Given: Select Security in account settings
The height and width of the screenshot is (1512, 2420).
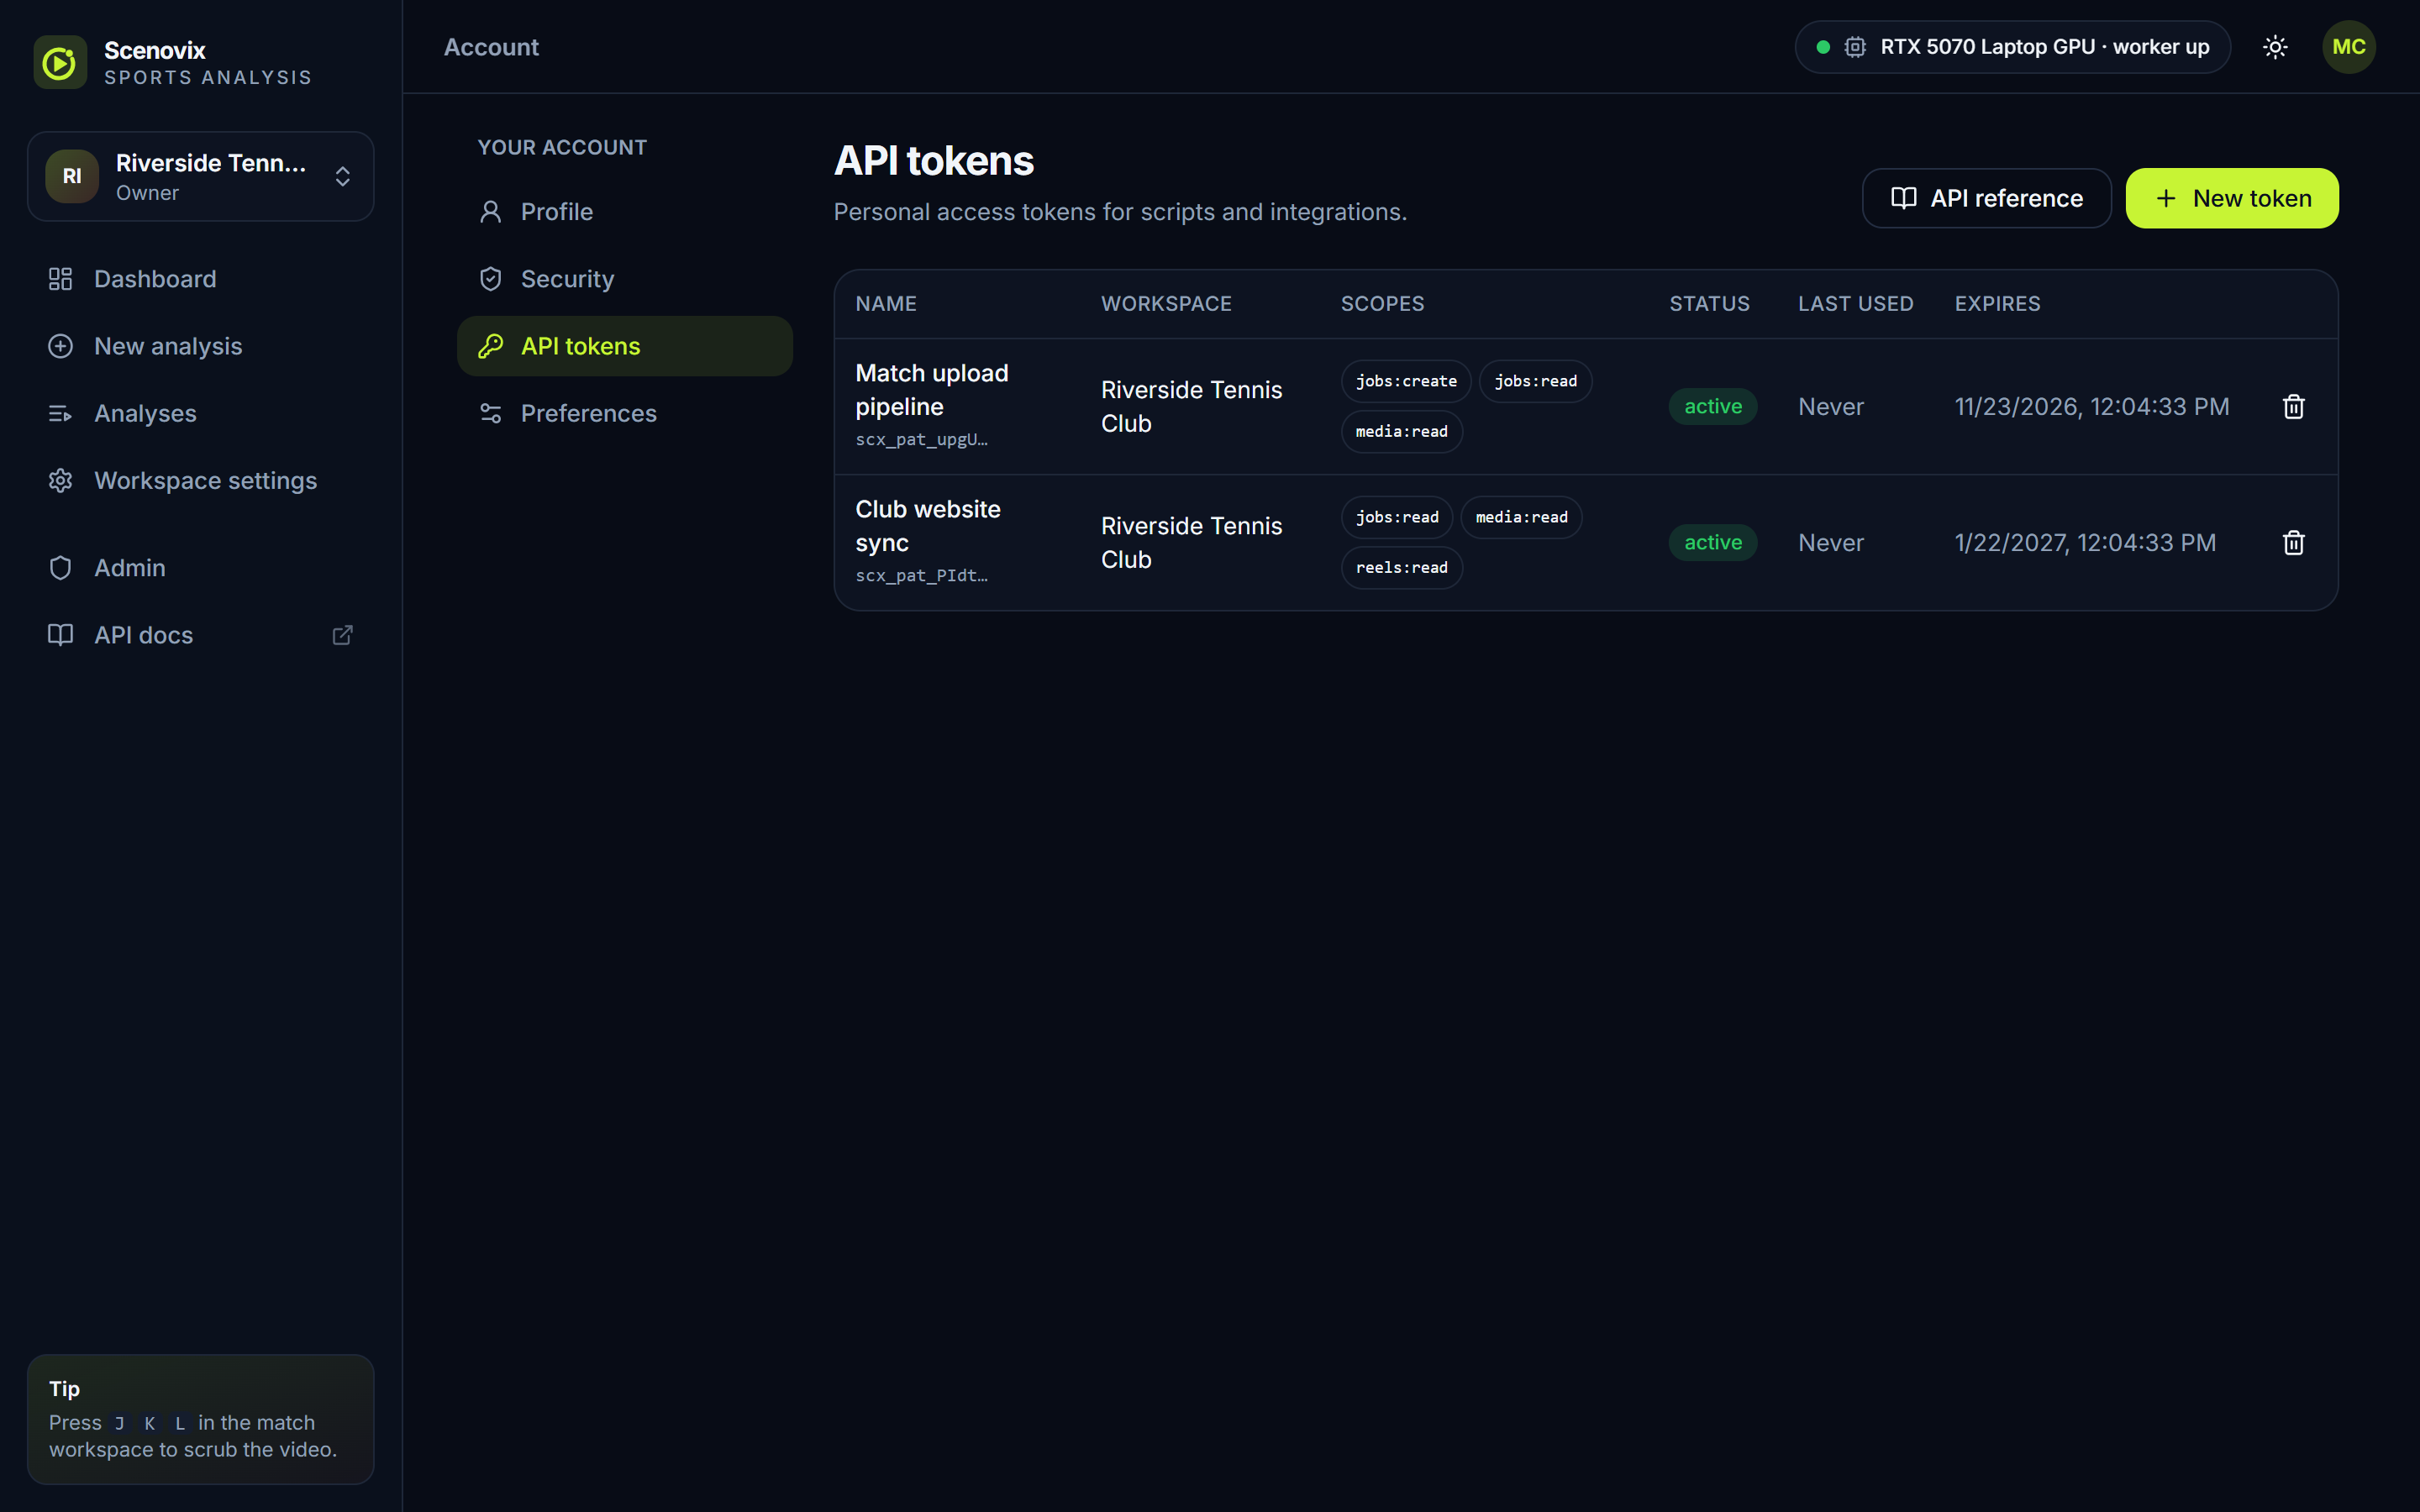Looking at the screenshot, I should (625, 279).
